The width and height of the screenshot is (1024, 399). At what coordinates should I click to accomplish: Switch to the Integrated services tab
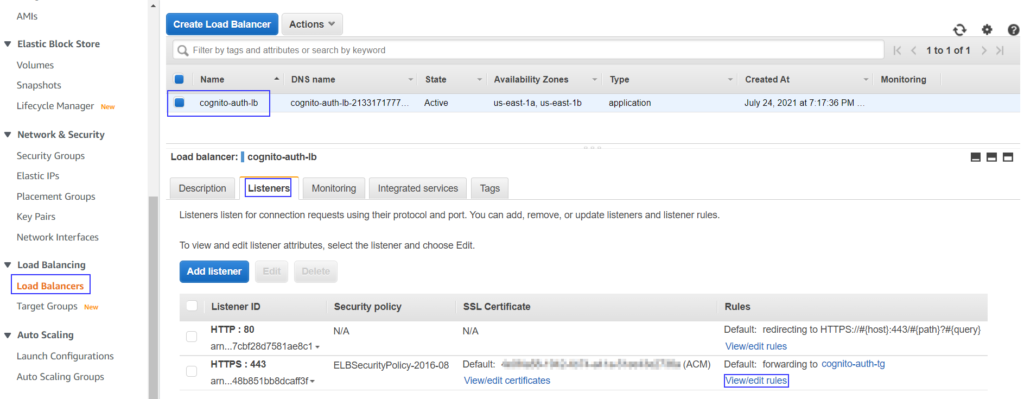(x=418, y=188)
